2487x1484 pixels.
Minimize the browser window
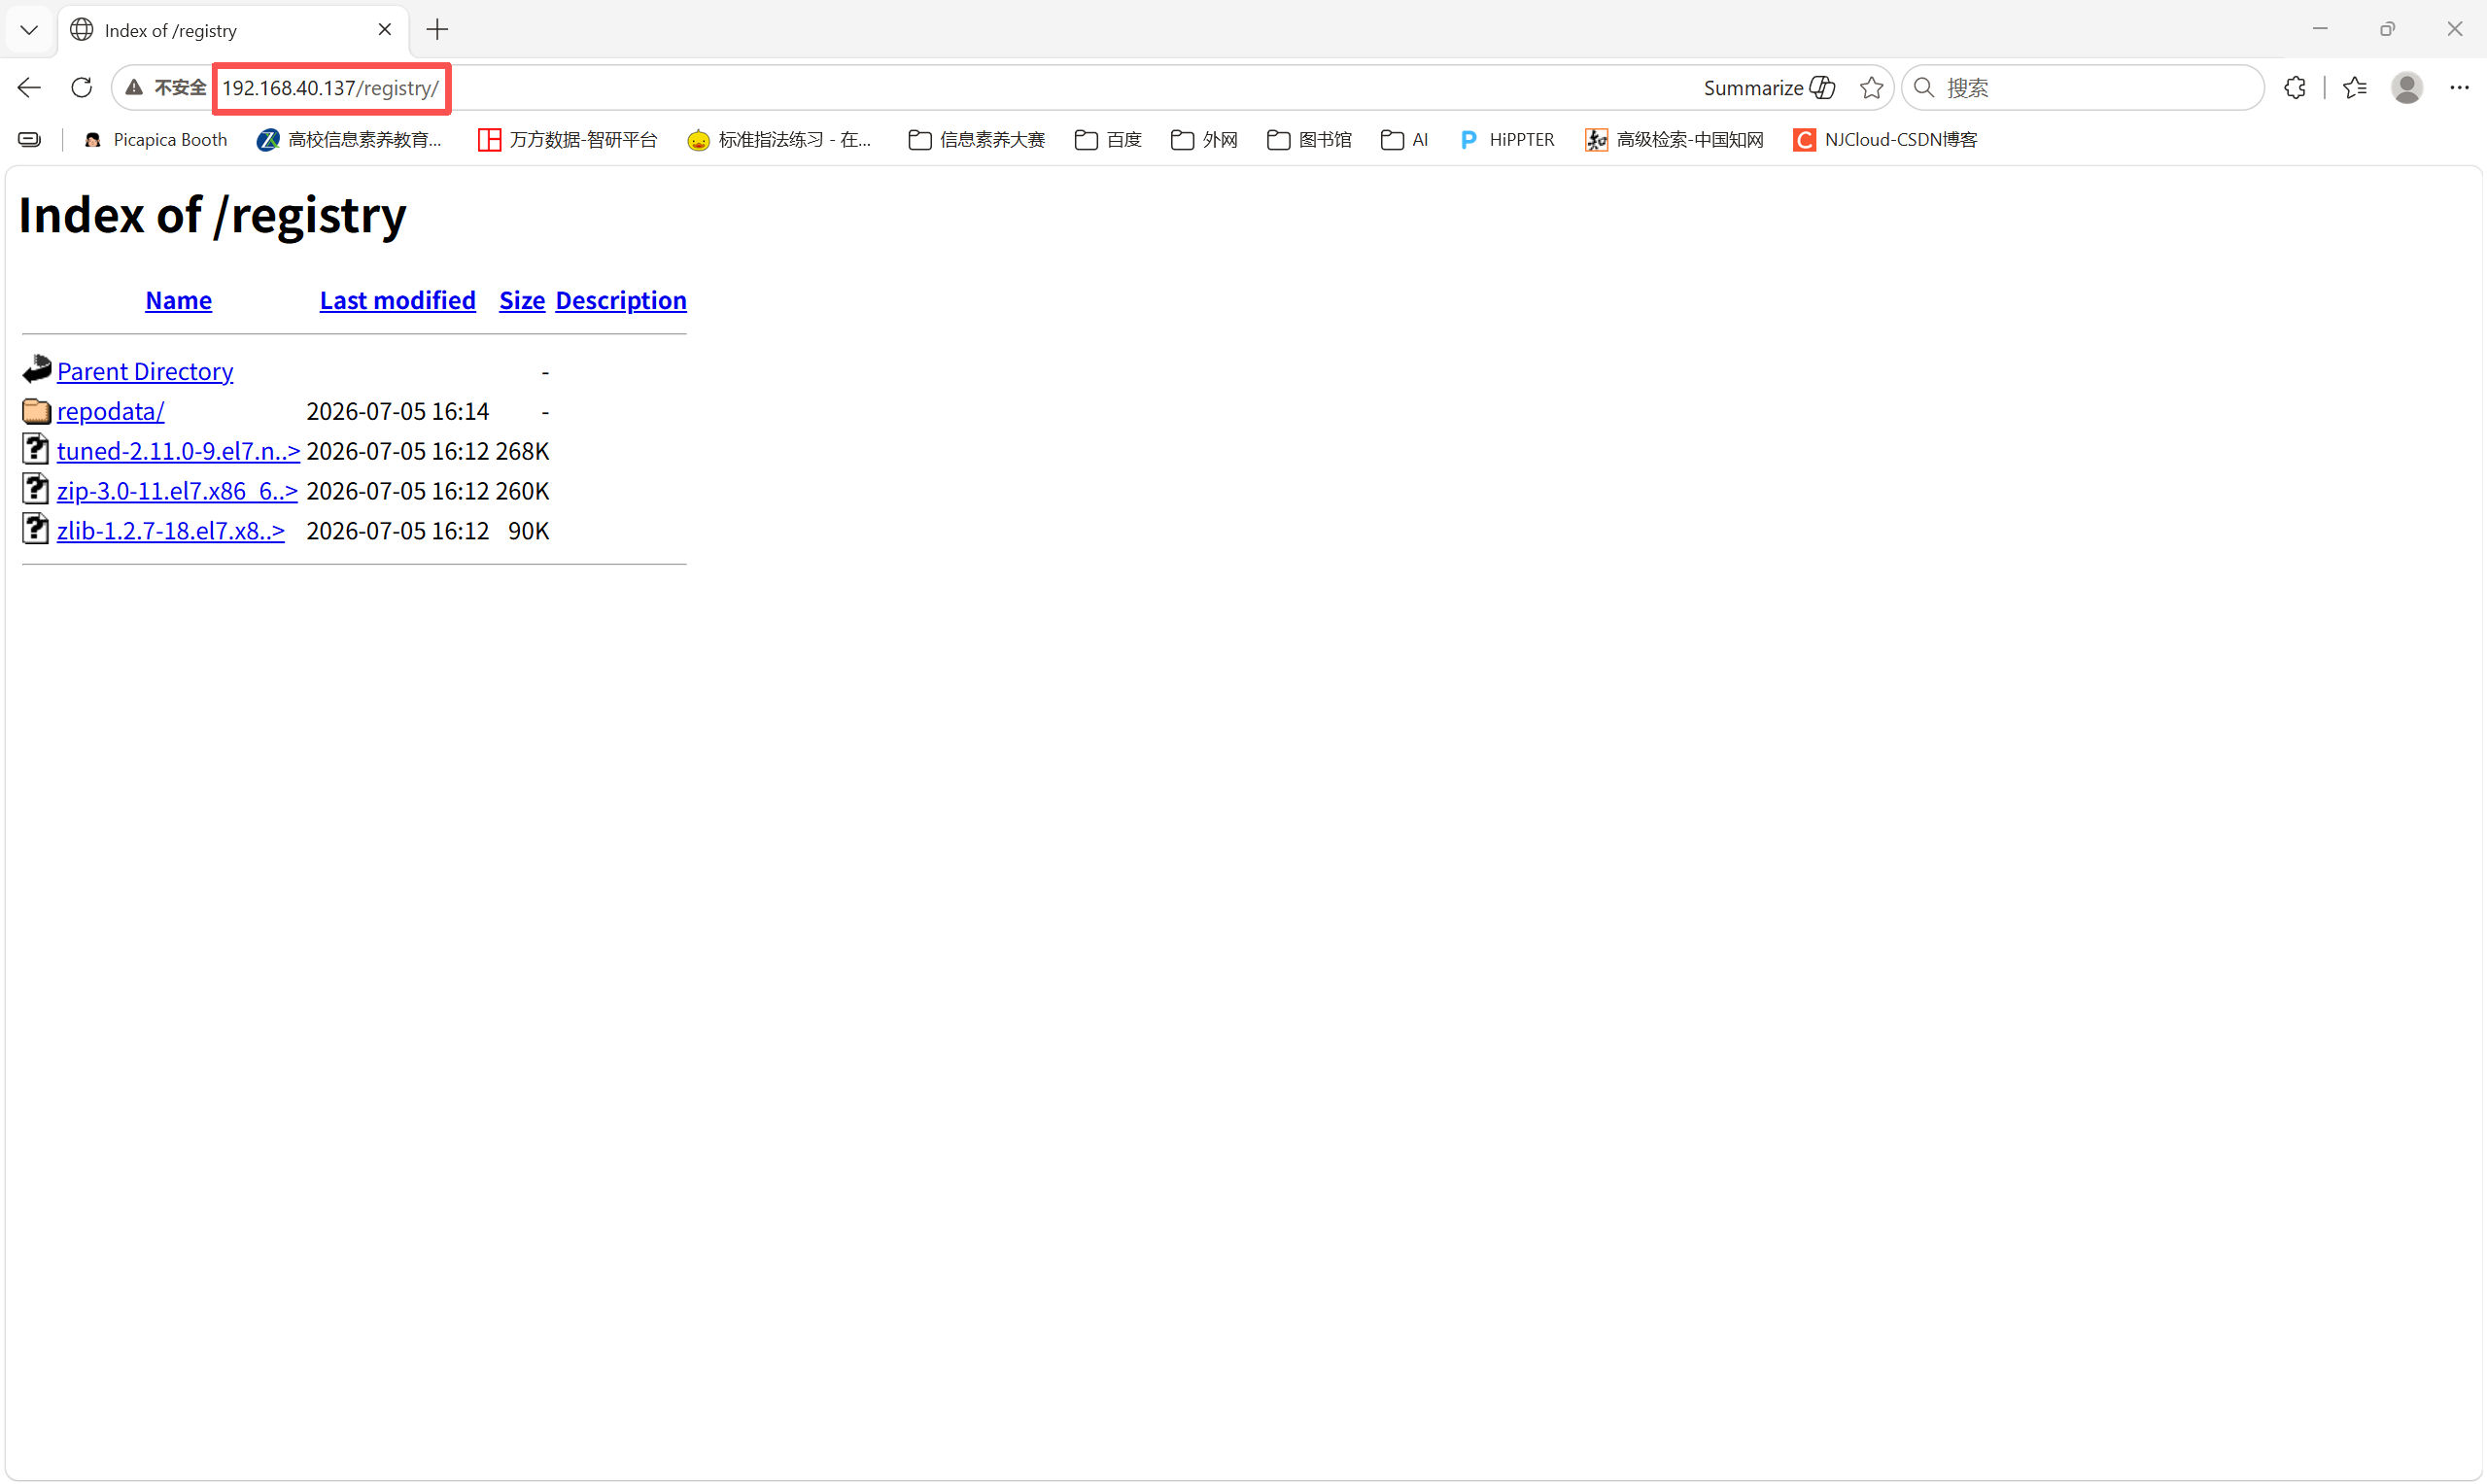tap(2320, 29)
